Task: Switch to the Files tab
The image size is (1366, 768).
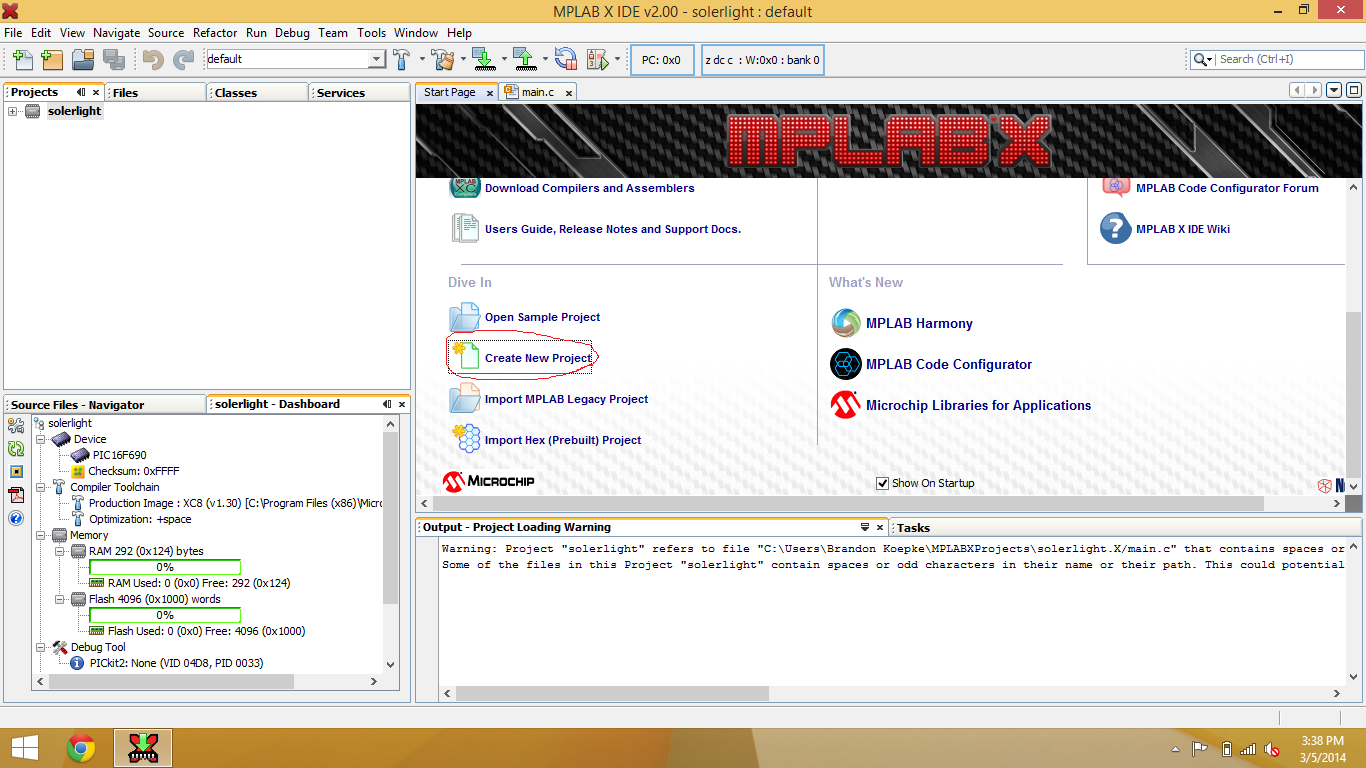Action: pos(157,92)
